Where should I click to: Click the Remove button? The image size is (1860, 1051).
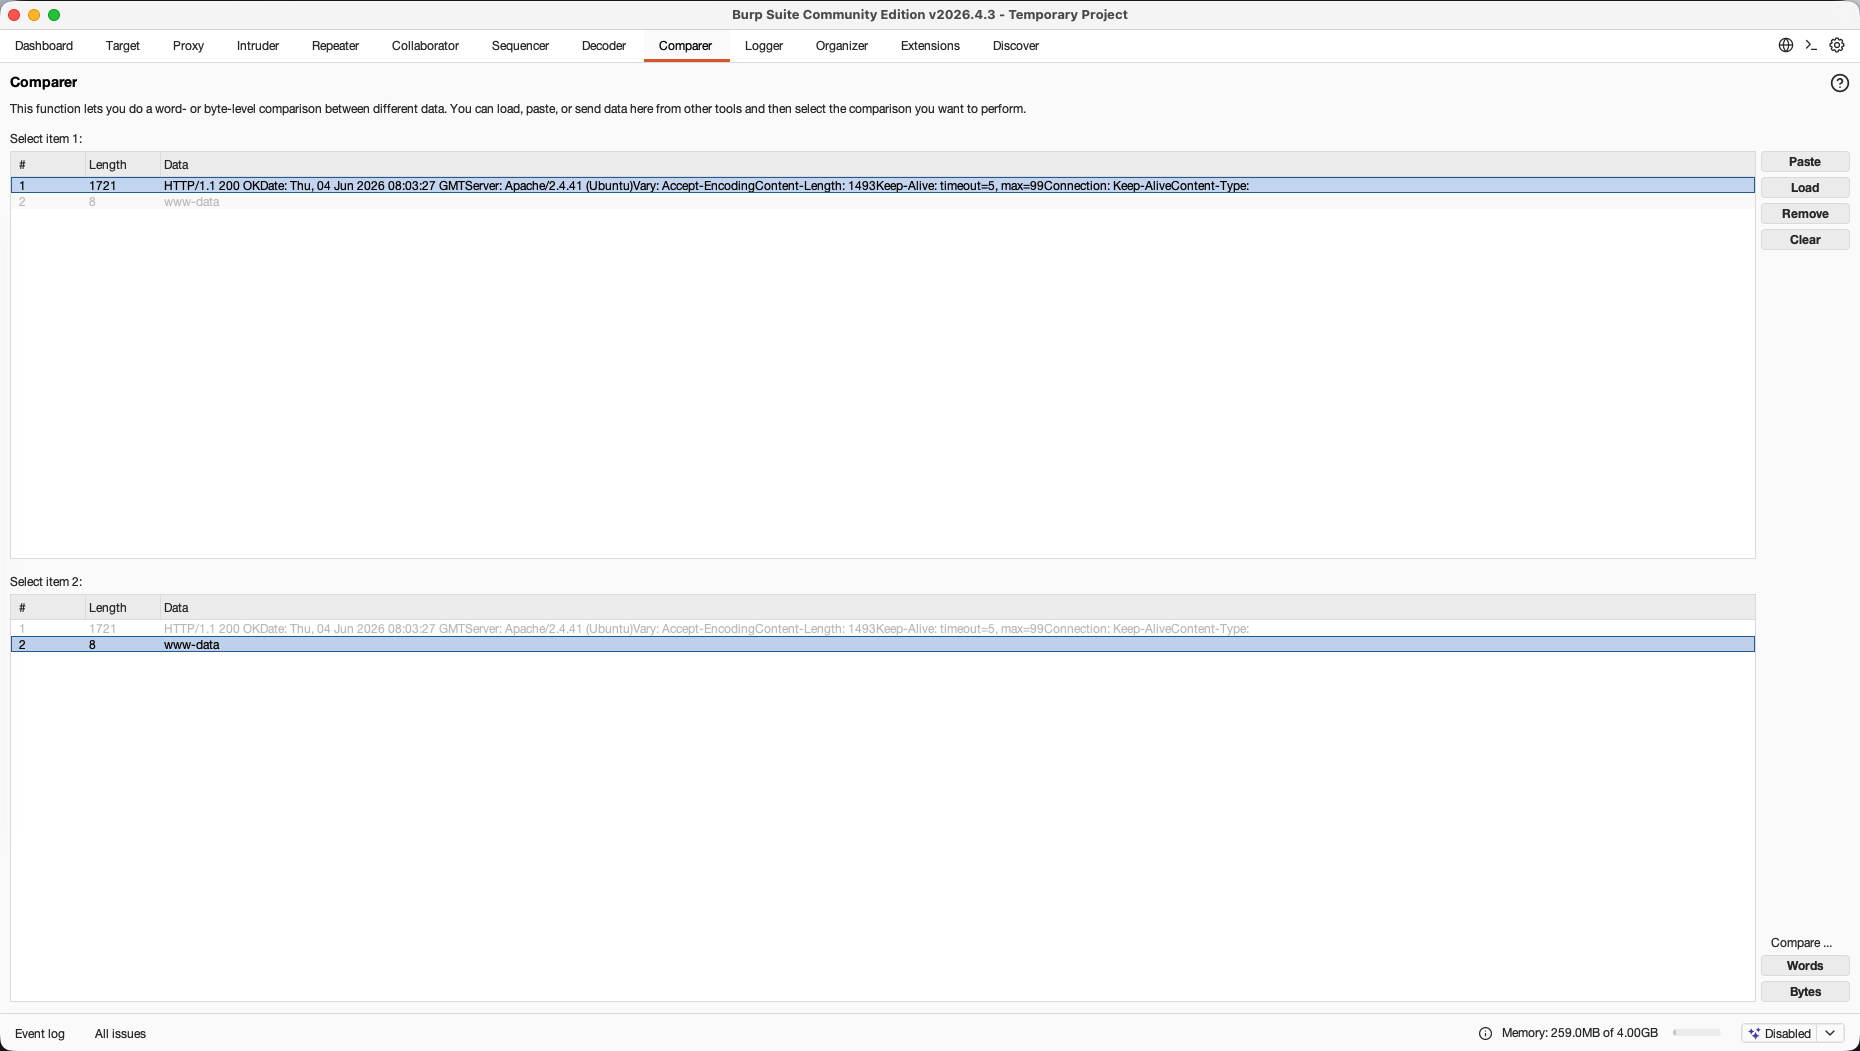pos(1805,214)
